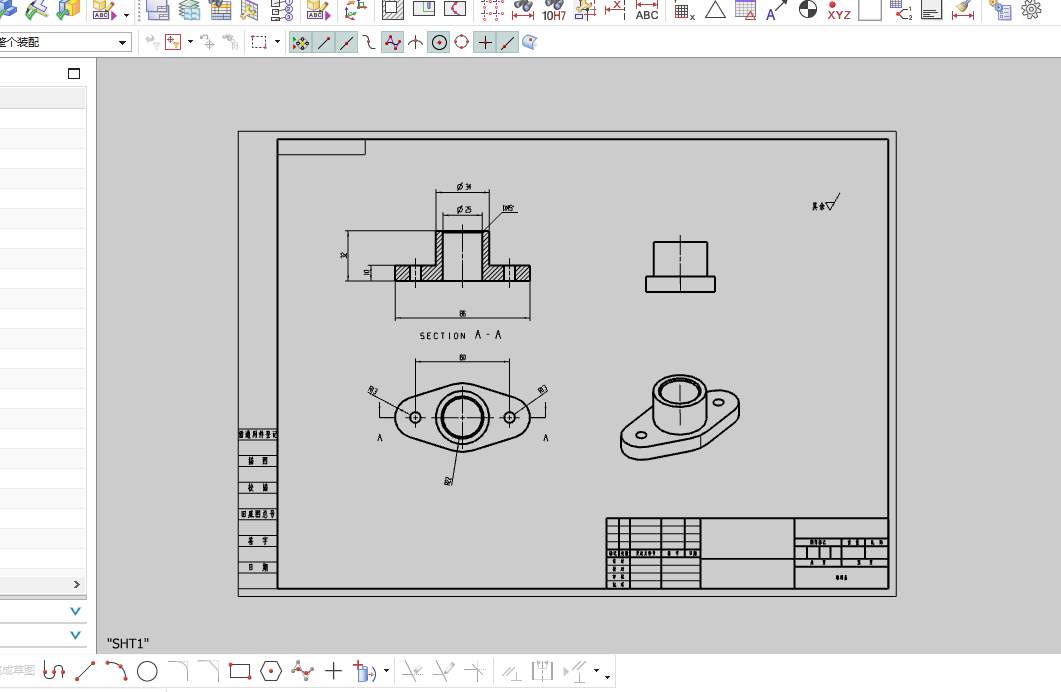This screenshot has width=1061, height=692.
Task: Click the 10H7 fit tolerance icon
Action: (x=553, y=11)
